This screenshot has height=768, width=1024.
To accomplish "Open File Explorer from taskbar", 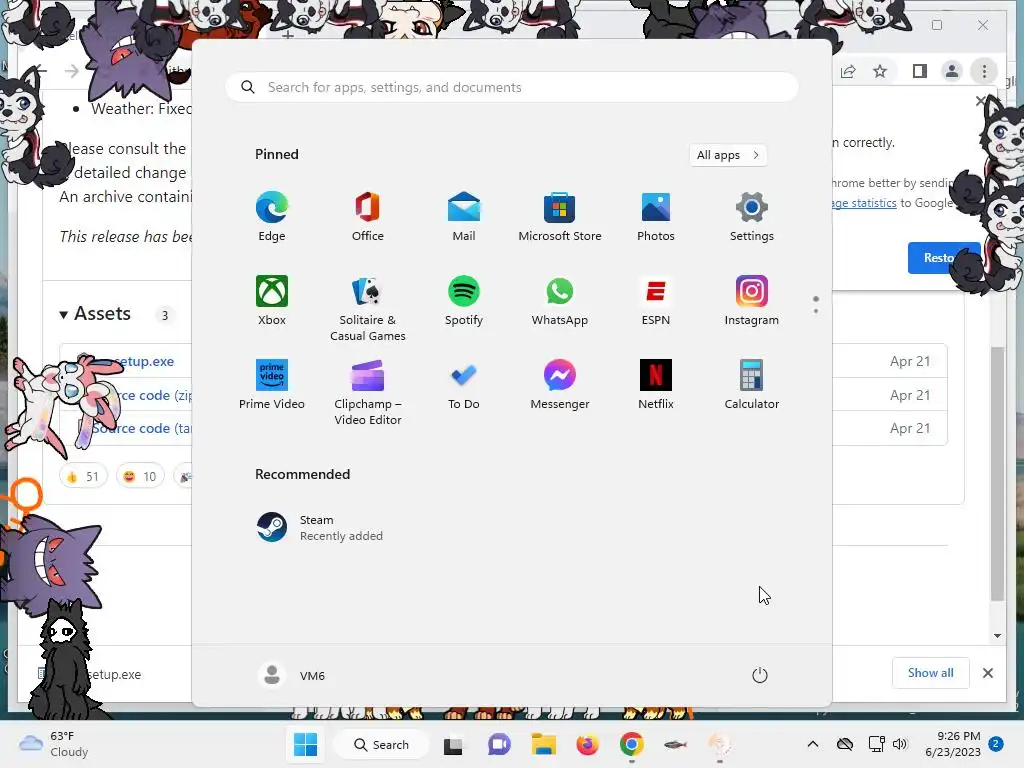I will point(543,744).
